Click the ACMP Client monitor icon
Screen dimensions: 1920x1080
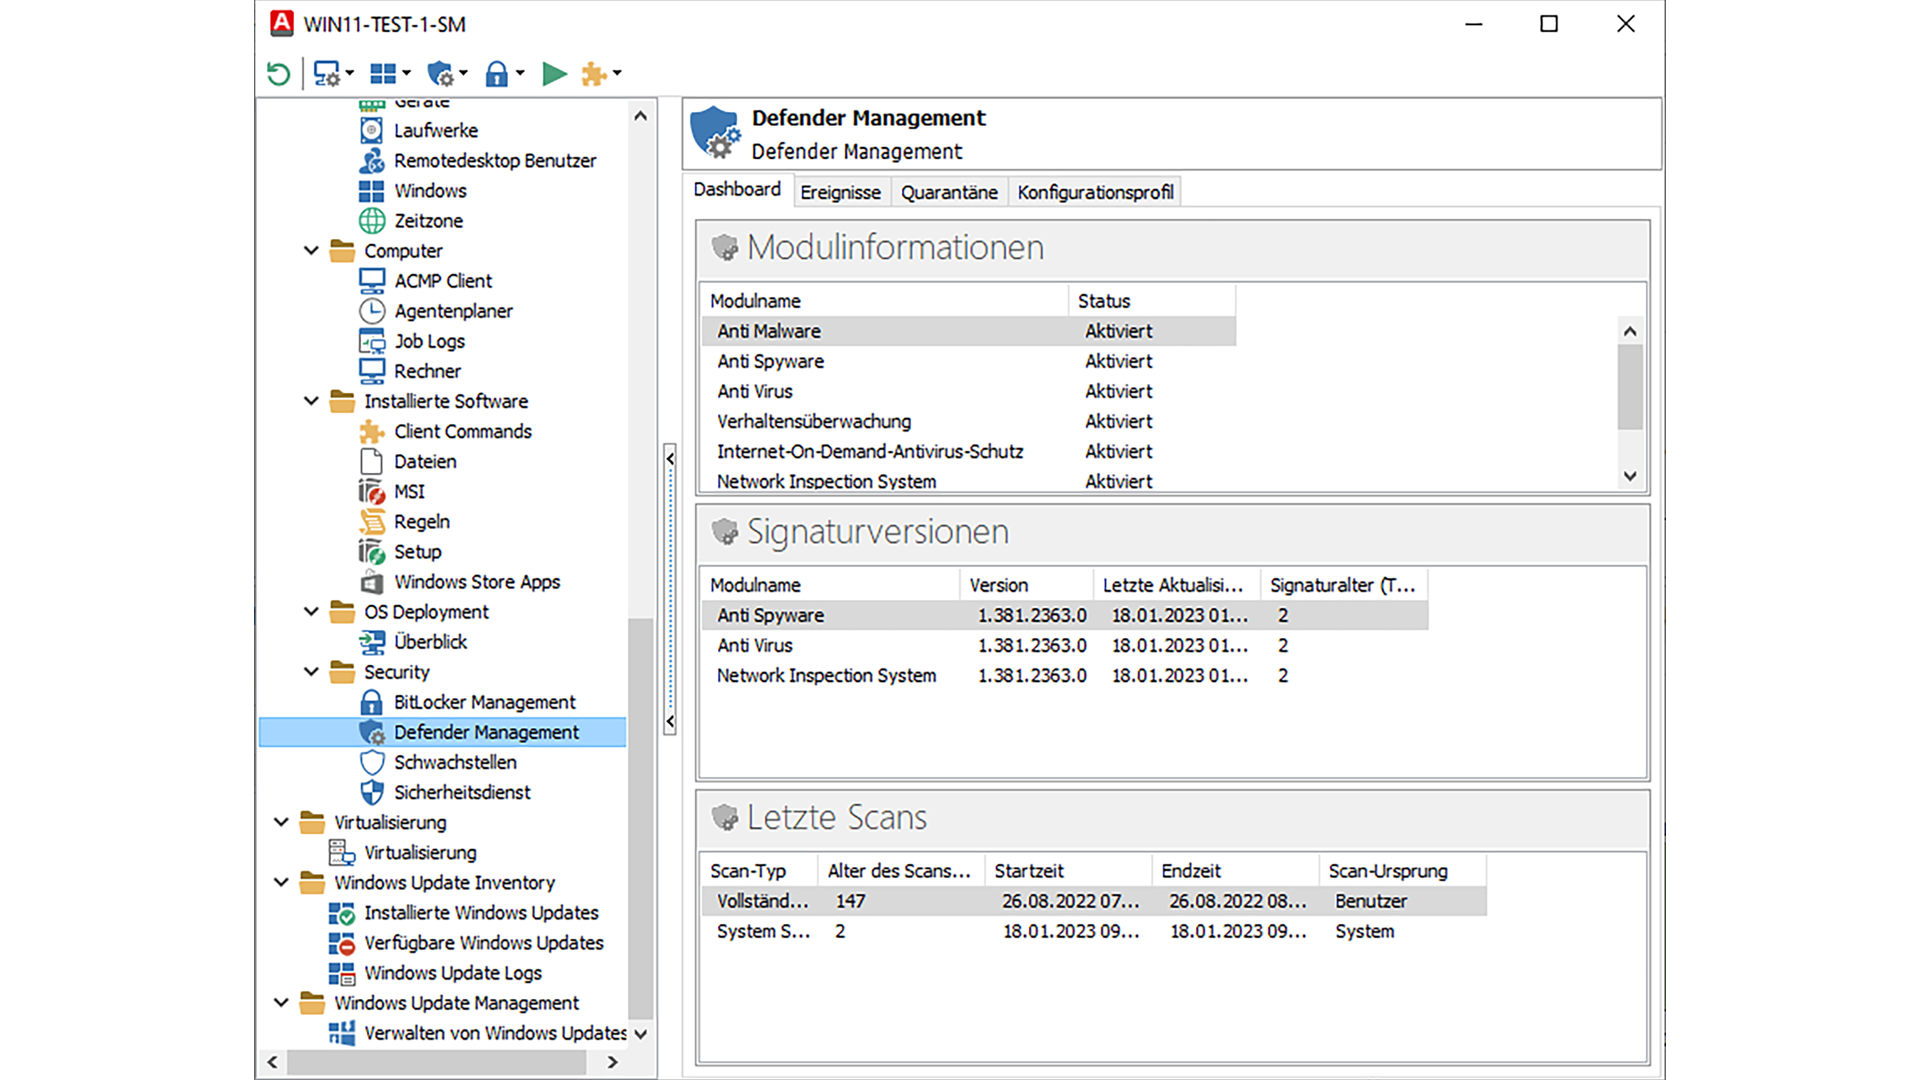coord(371,281)
